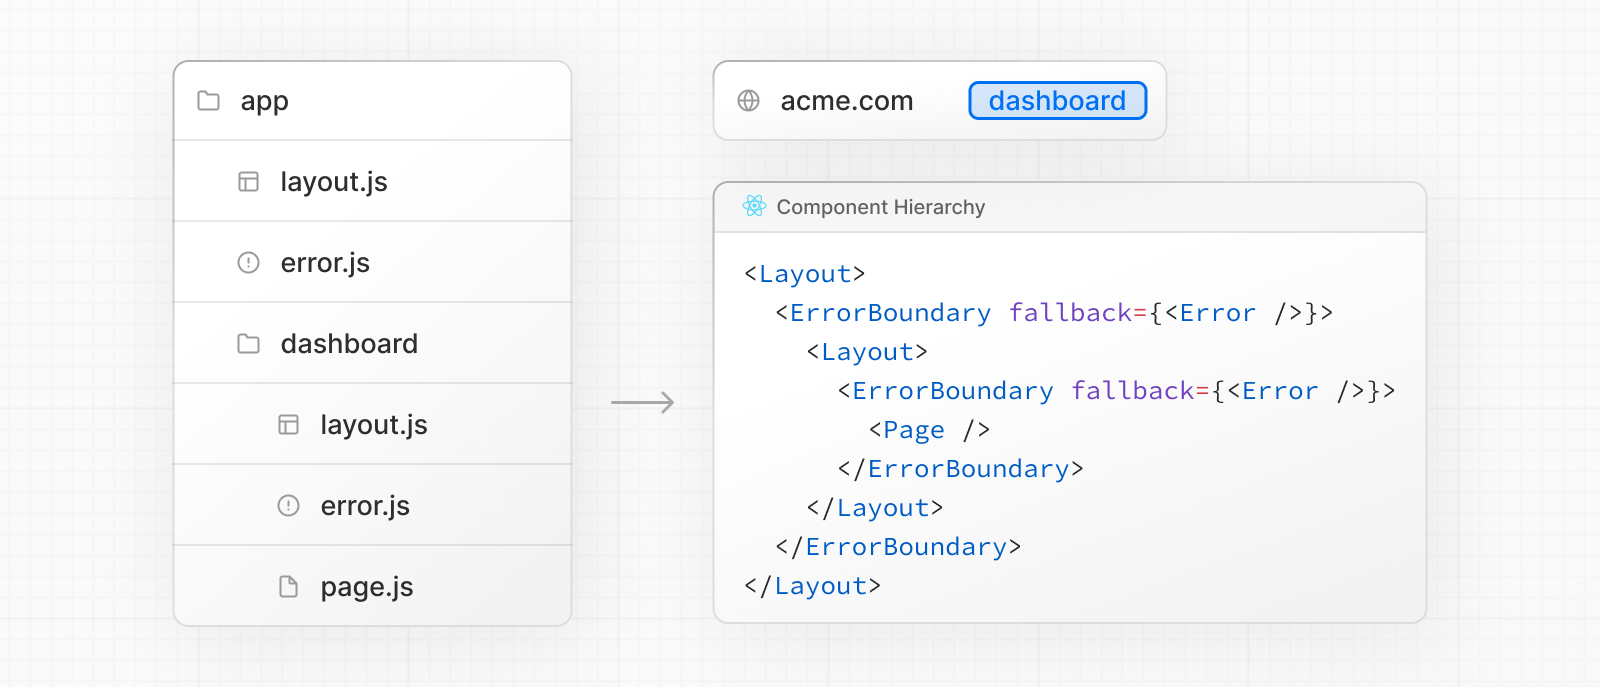Select the dashboard folder name in tree
This screenshot has height=687, width=1600.
(x=349, y=344)
